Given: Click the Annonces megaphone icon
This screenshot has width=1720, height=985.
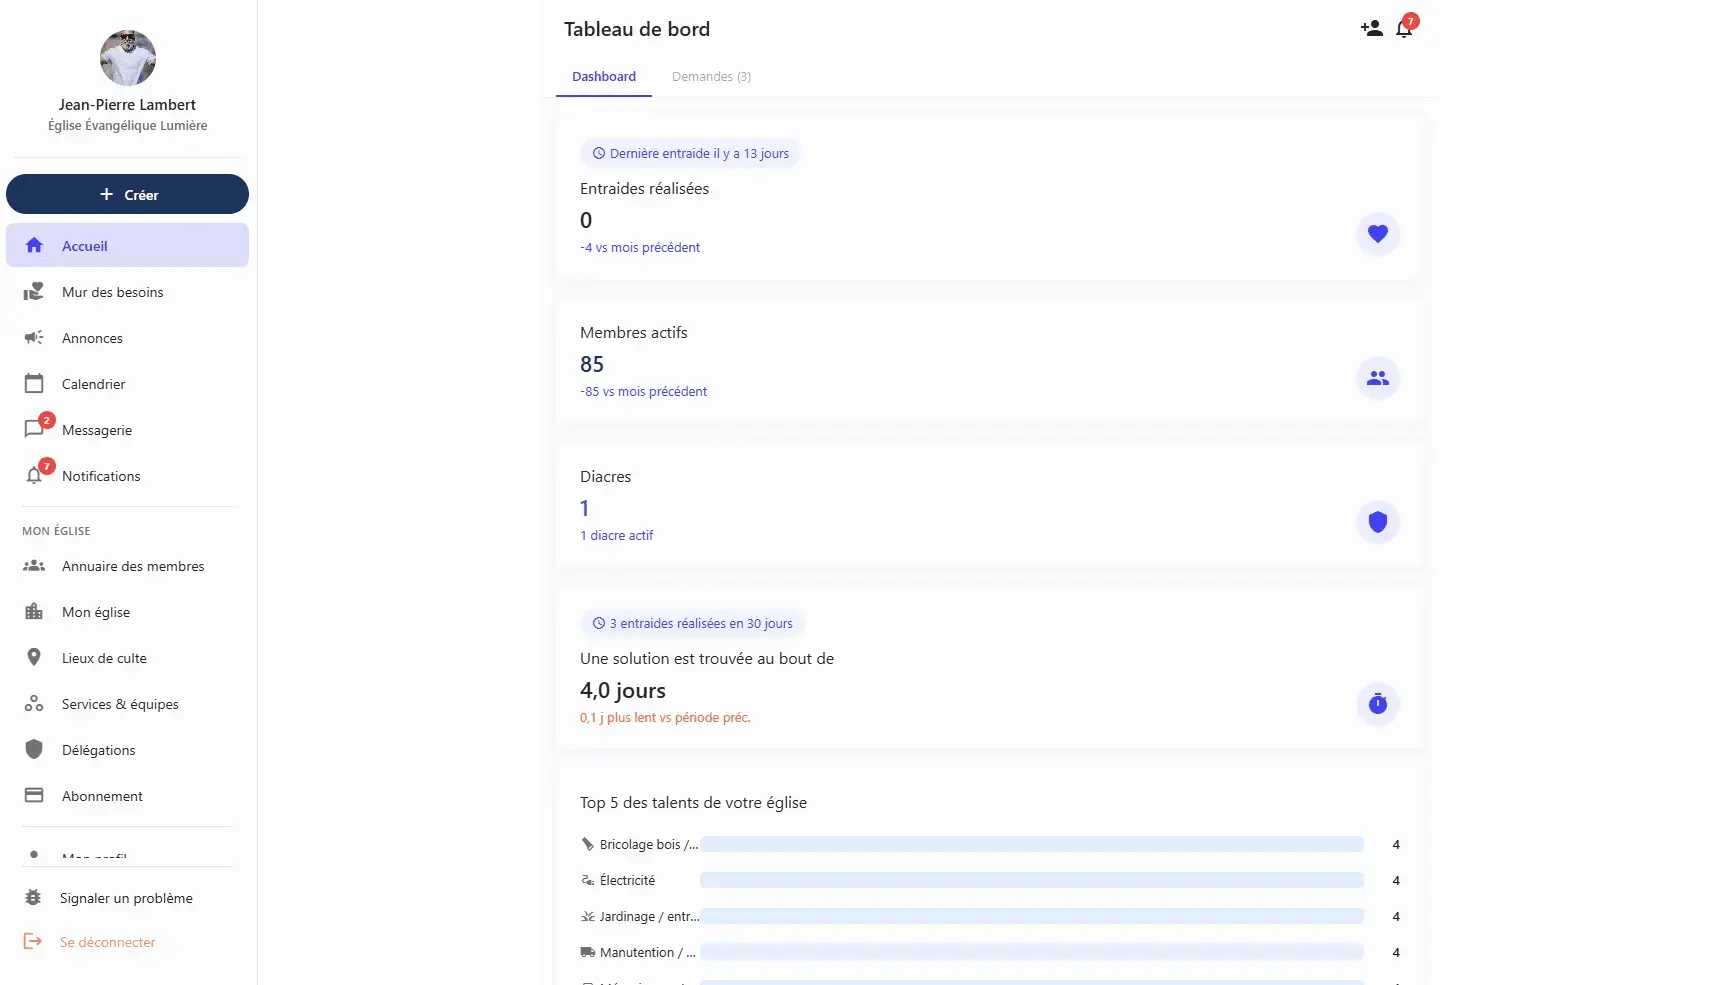Looking at the screenshot, I should [34, 338].
